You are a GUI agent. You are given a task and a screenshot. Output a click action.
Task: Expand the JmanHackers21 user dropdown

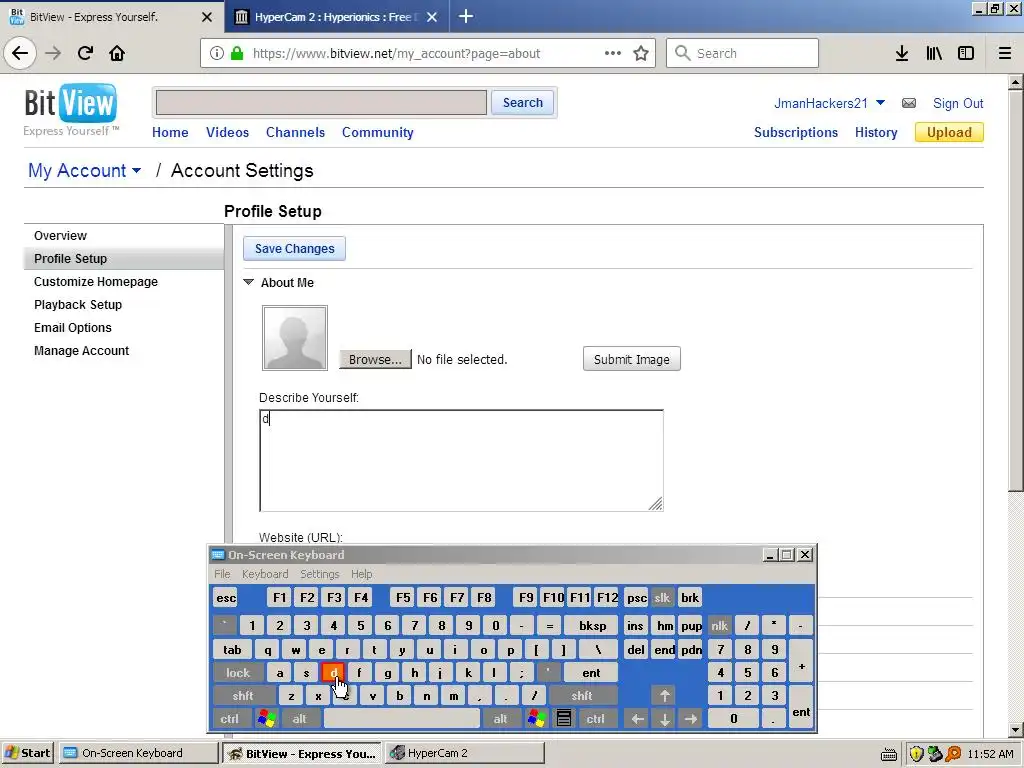click(880, 103)
